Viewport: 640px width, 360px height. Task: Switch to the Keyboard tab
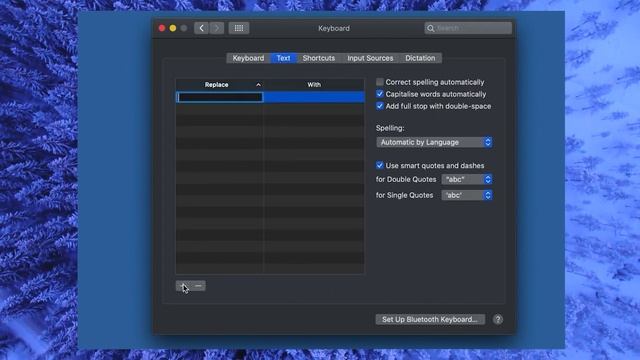248,58
